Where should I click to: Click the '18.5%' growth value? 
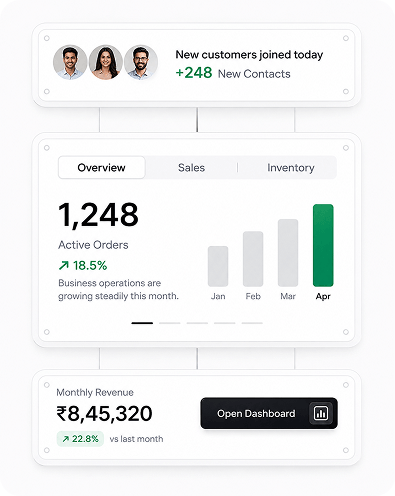coord(90,266)
